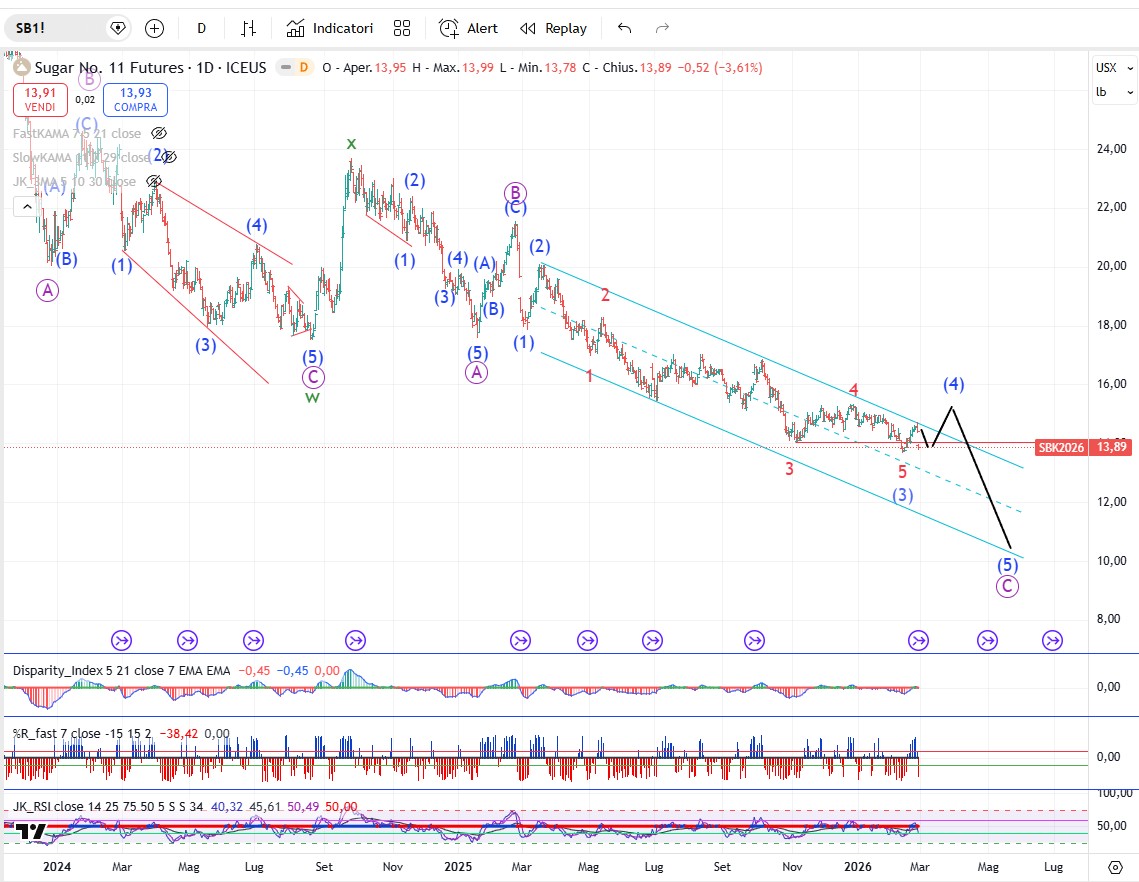1139x882 pixels.
Task: Click the red VENDI sell button
Action: tap(40, 100)
